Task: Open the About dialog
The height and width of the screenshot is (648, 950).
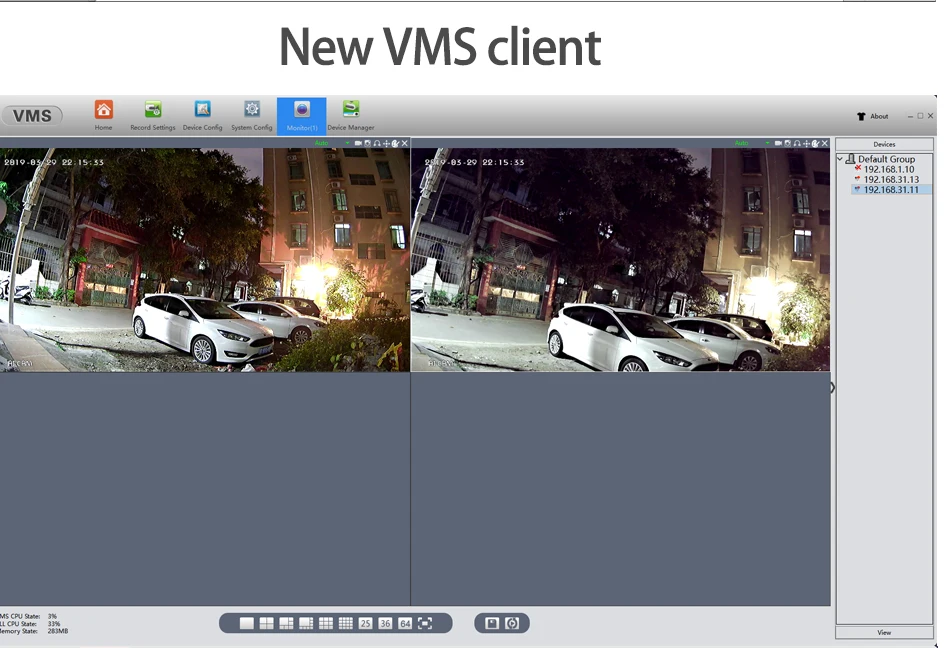Action: (x=872, y=116)
